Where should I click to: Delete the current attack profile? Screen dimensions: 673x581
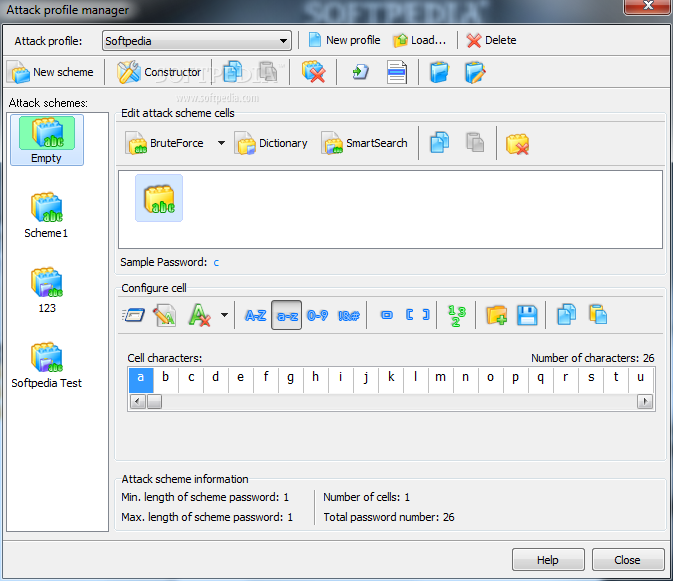pyautogui.click(x=492, y=40)
